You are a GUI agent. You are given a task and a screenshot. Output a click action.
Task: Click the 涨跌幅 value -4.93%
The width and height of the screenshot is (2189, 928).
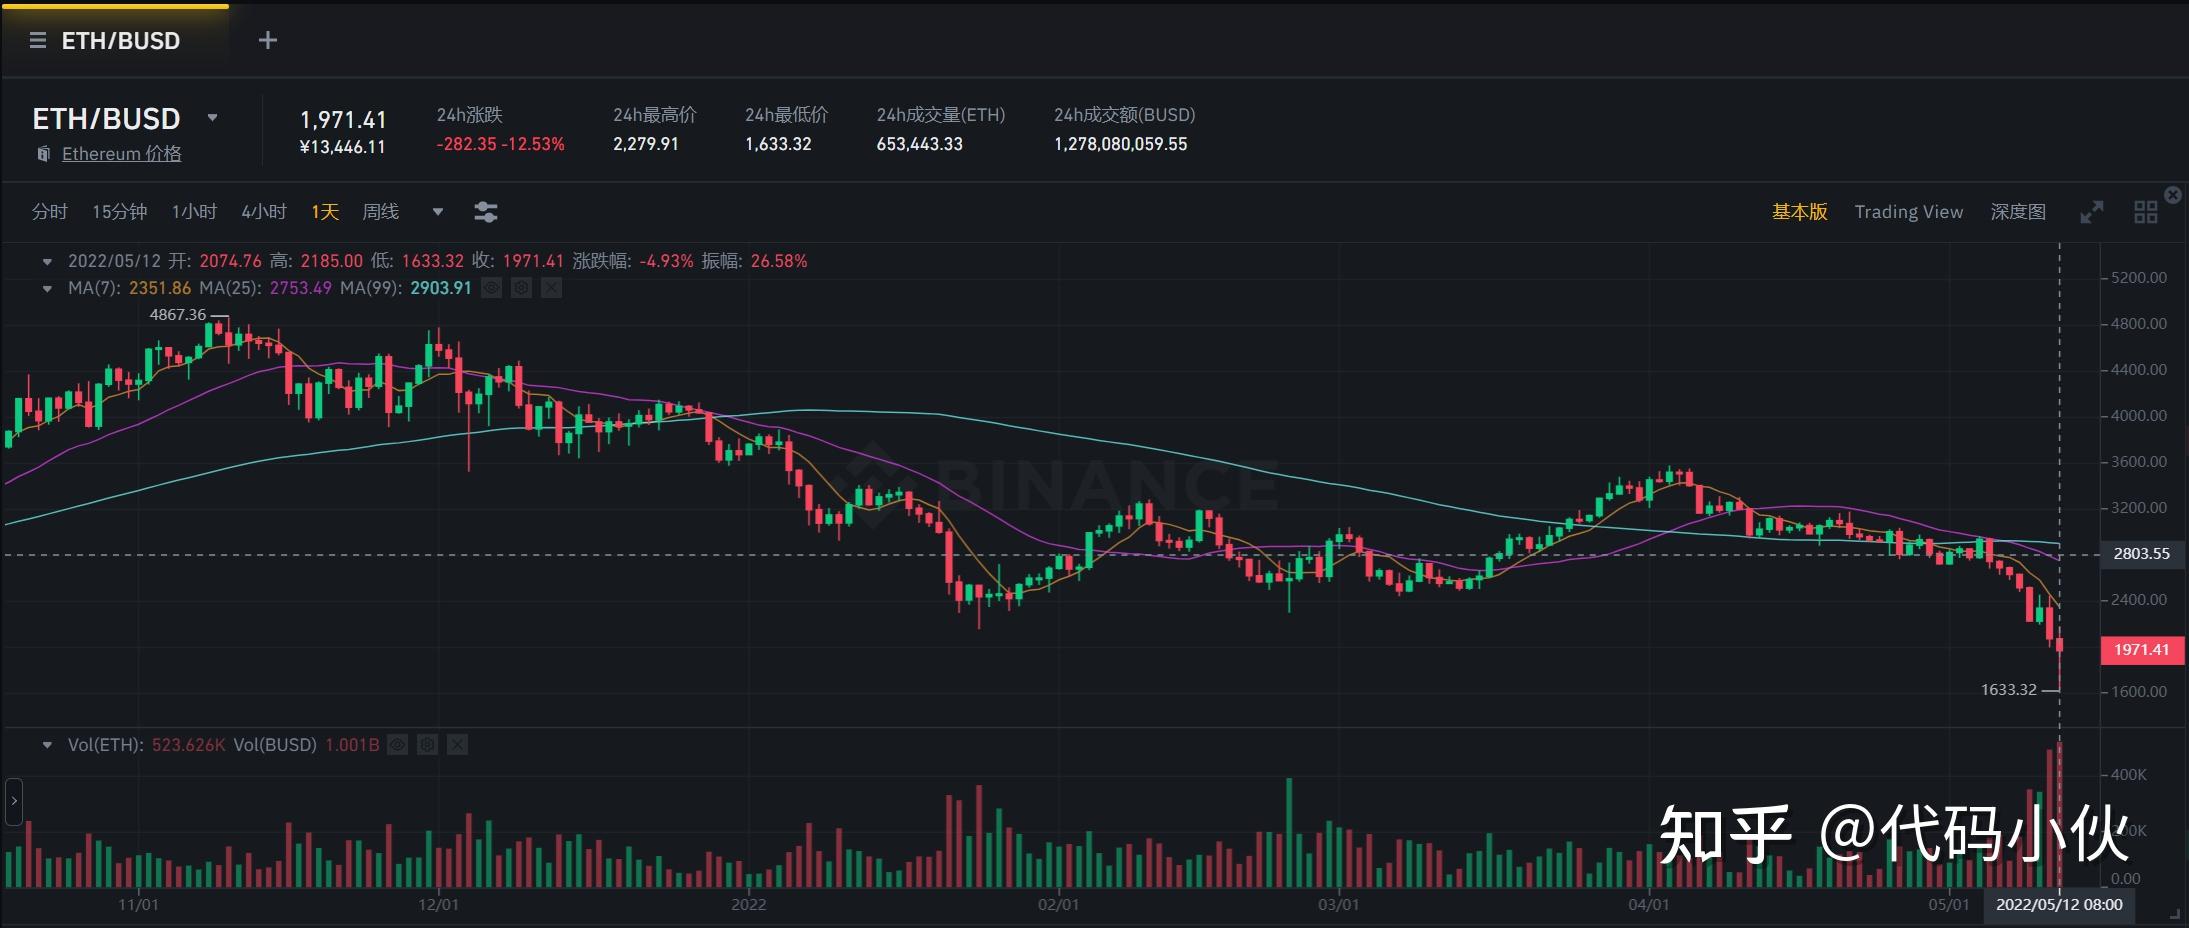pos(666,261)
